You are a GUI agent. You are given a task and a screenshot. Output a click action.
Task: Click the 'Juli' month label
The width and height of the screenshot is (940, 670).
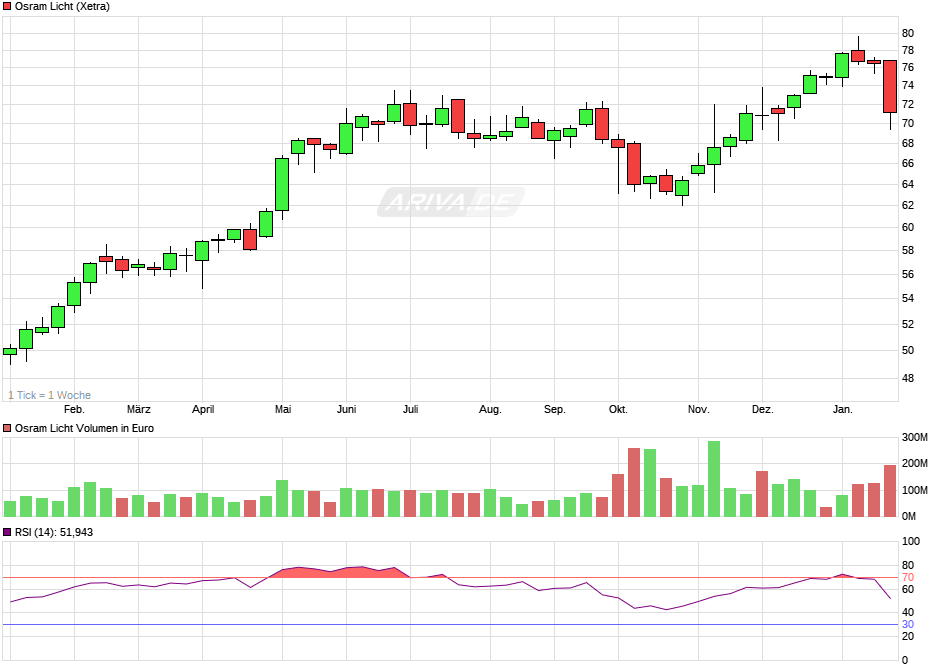tap(410, 409)
